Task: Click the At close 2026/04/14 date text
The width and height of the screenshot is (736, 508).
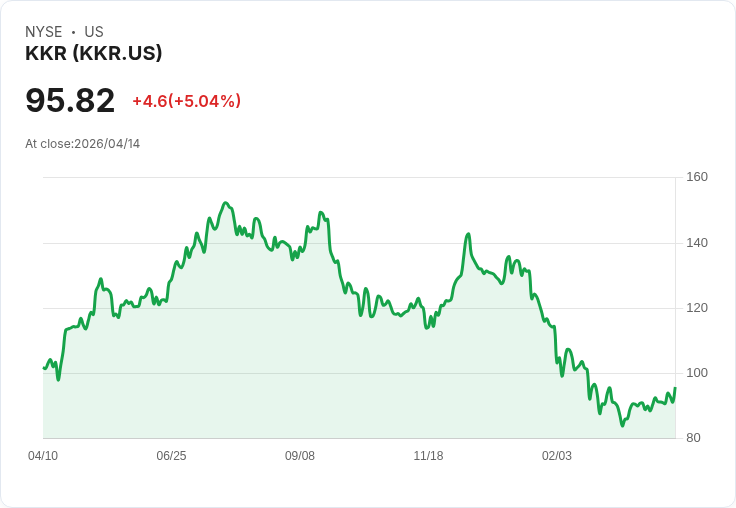Action: (x=82, y=144)
